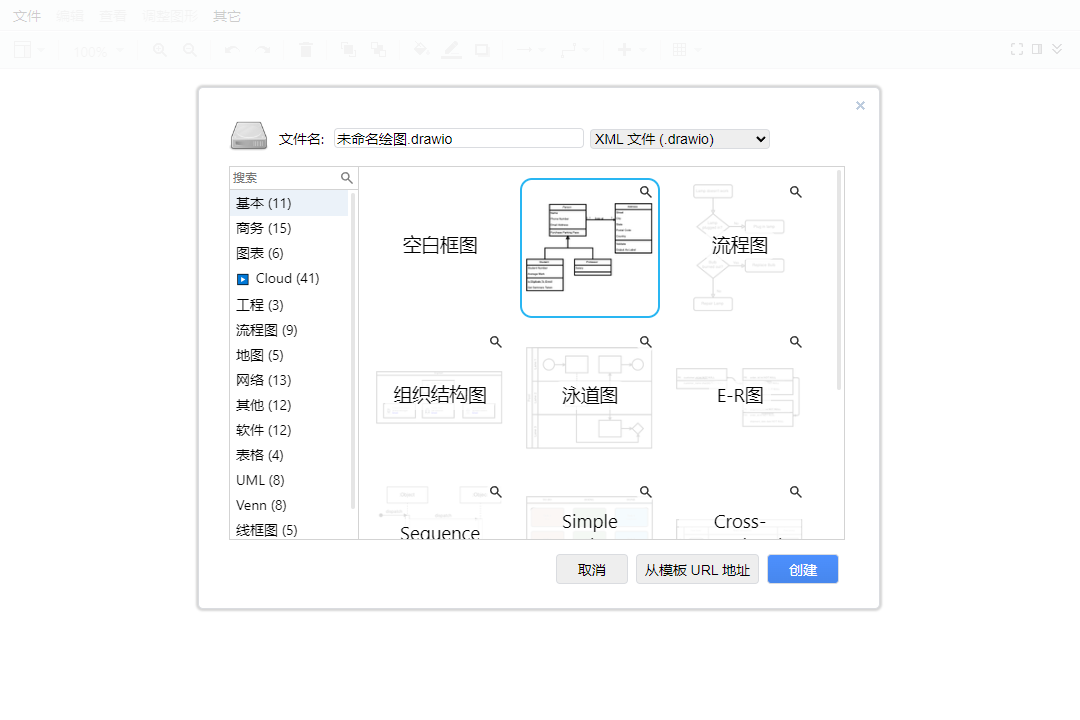Viewport: 1080px width, 720px height.
Task: Click the 从模板 URL 地址 button
Action: 697,569
